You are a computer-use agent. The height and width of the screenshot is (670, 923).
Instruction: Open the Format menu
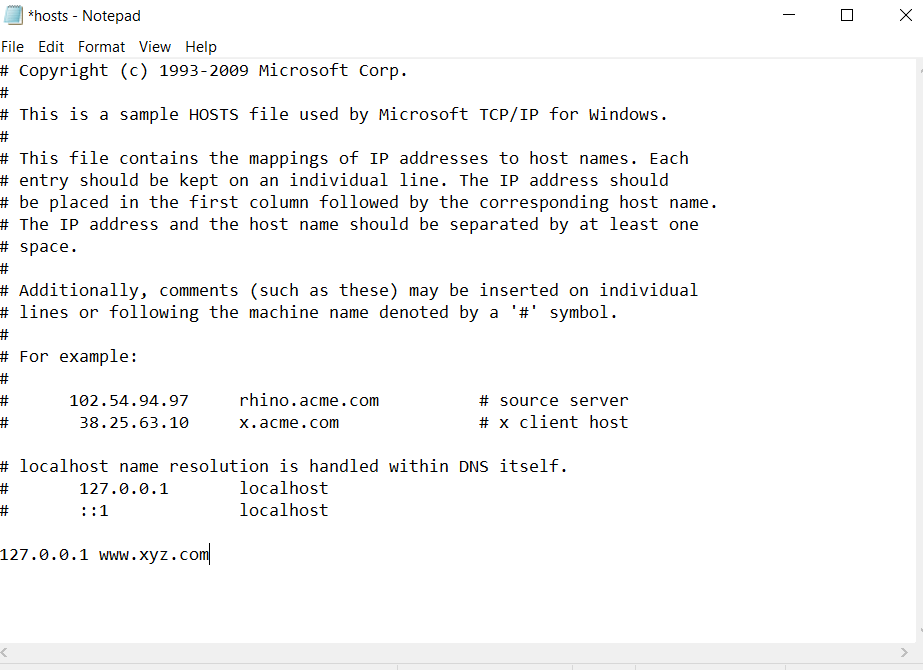[x=102, y=47]
